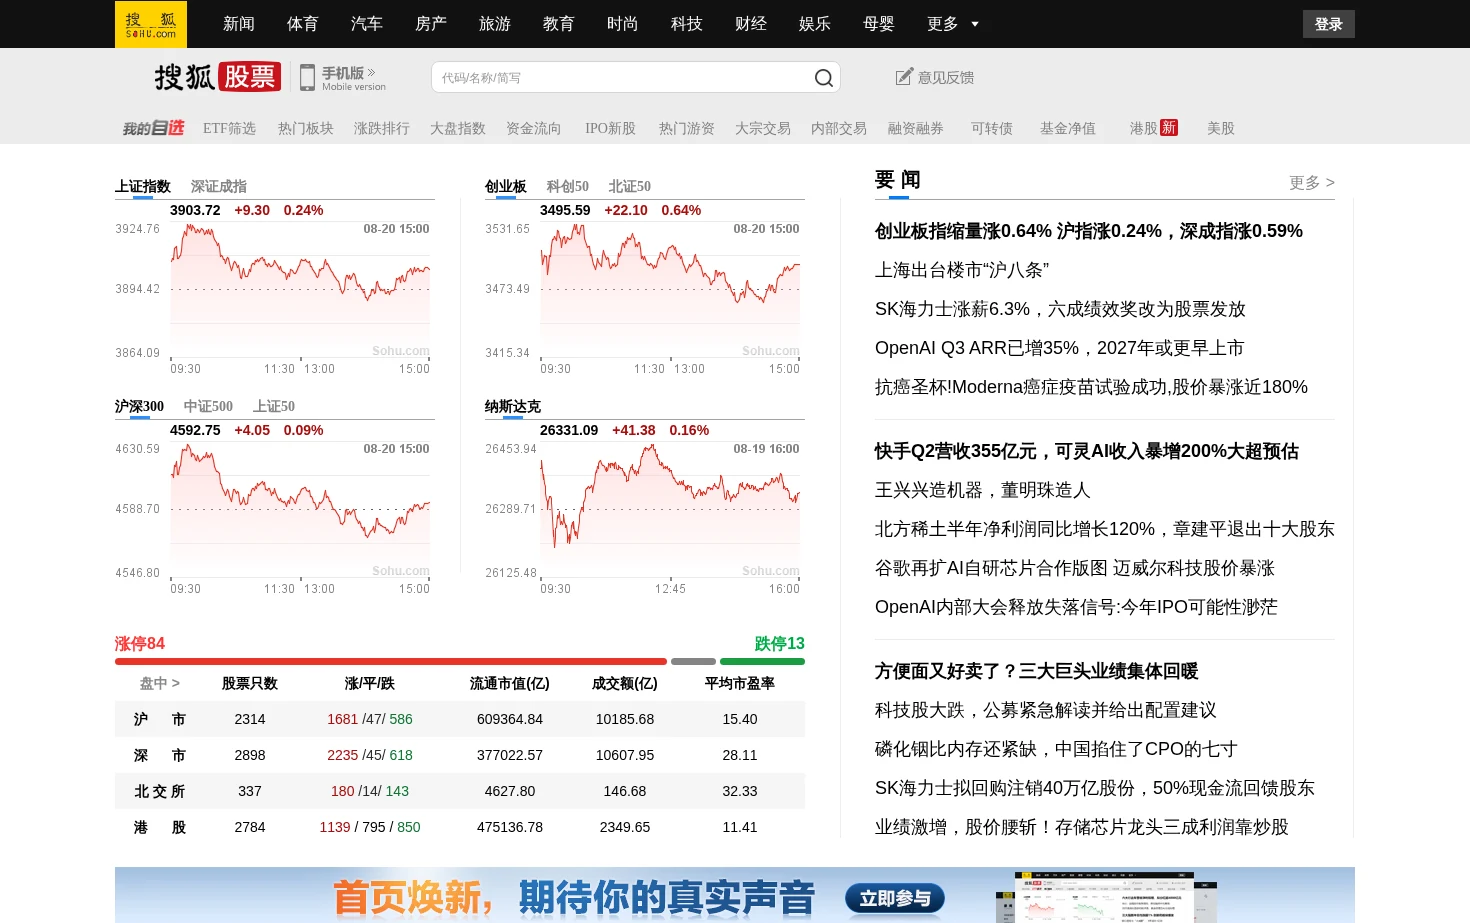Switch to the 北证50 chart tab

[x=630, y=187]
